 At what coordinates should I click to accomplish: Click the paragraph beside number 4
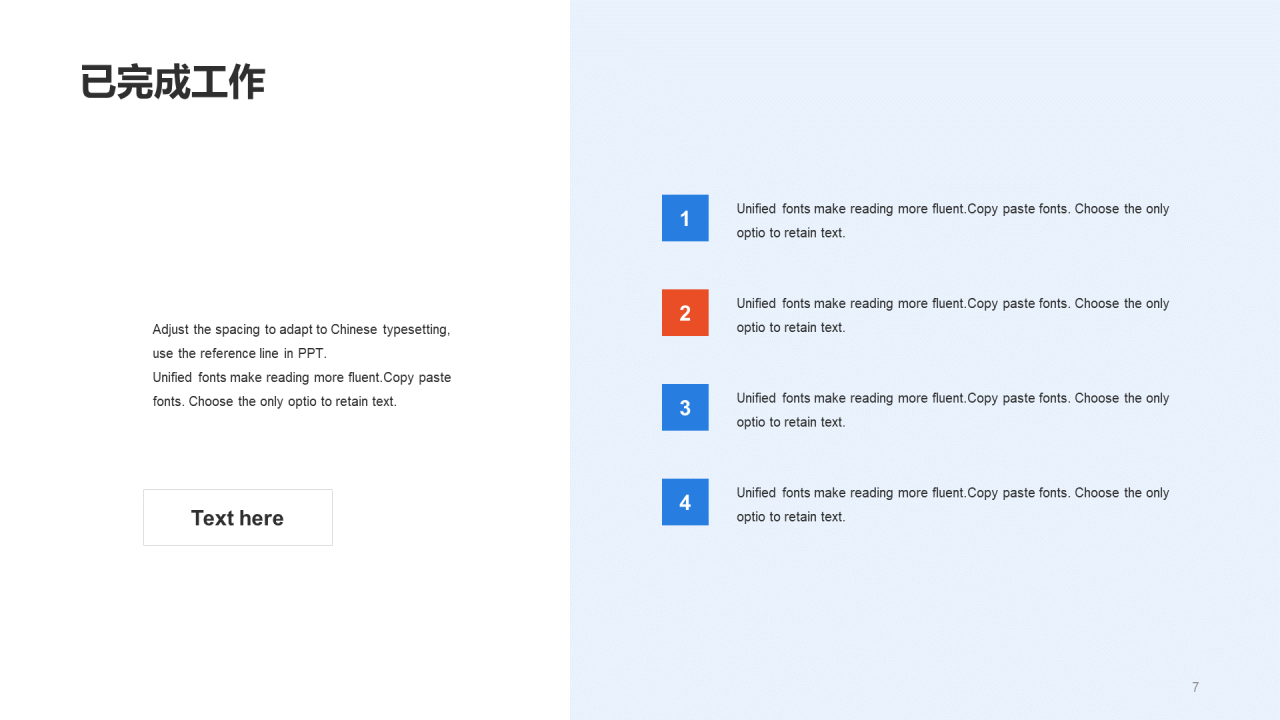(x=953, y=505)
